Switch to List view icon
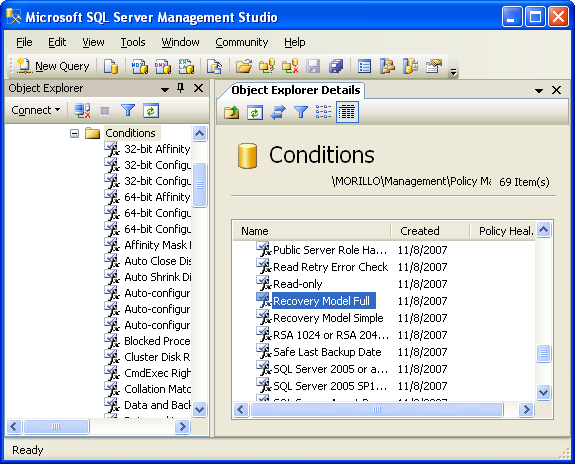The image size is (575, 464). [x=323, y=112]
